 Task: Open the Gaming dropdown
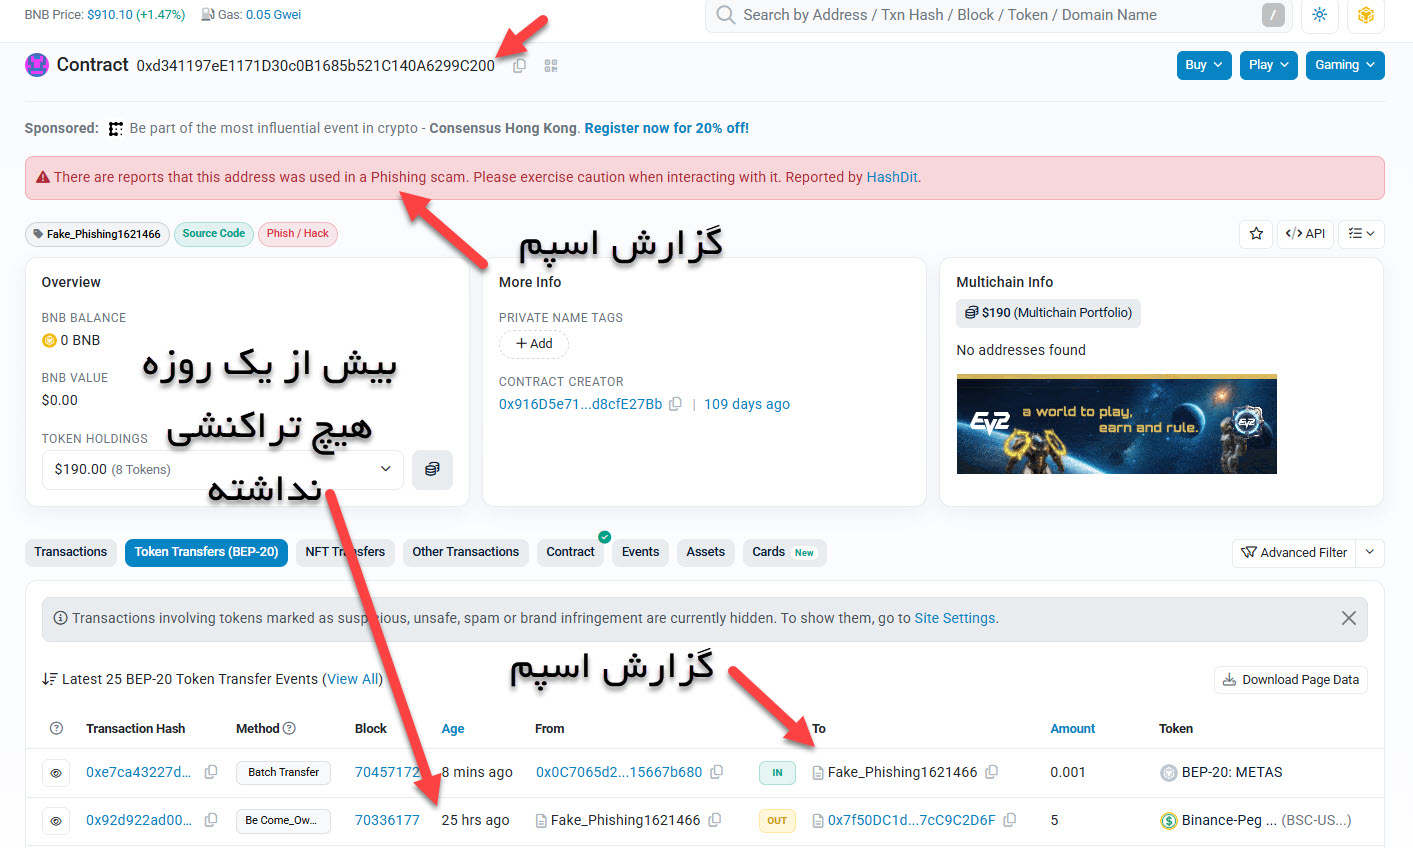pos(1344,64)
